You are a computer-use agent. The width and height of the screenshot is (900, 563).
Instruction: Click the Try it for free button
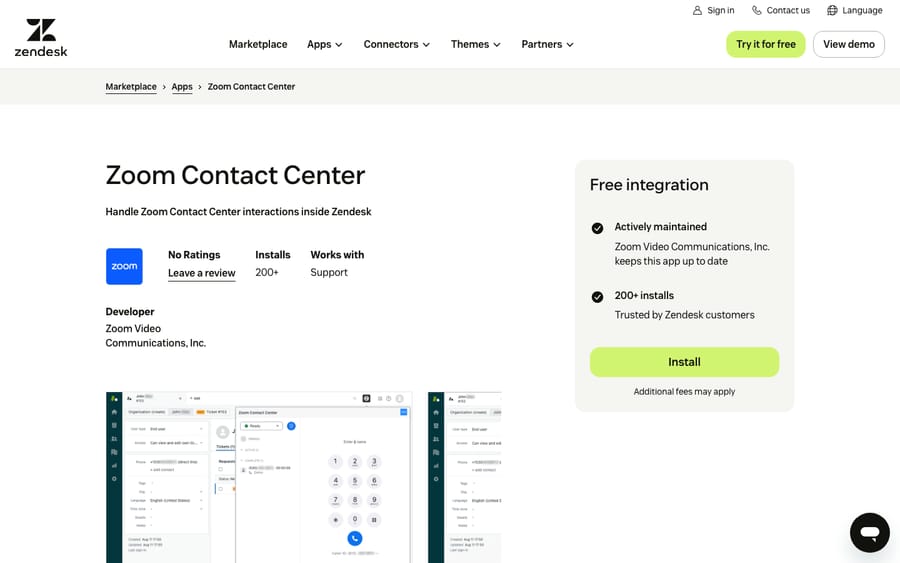point(766,44)
